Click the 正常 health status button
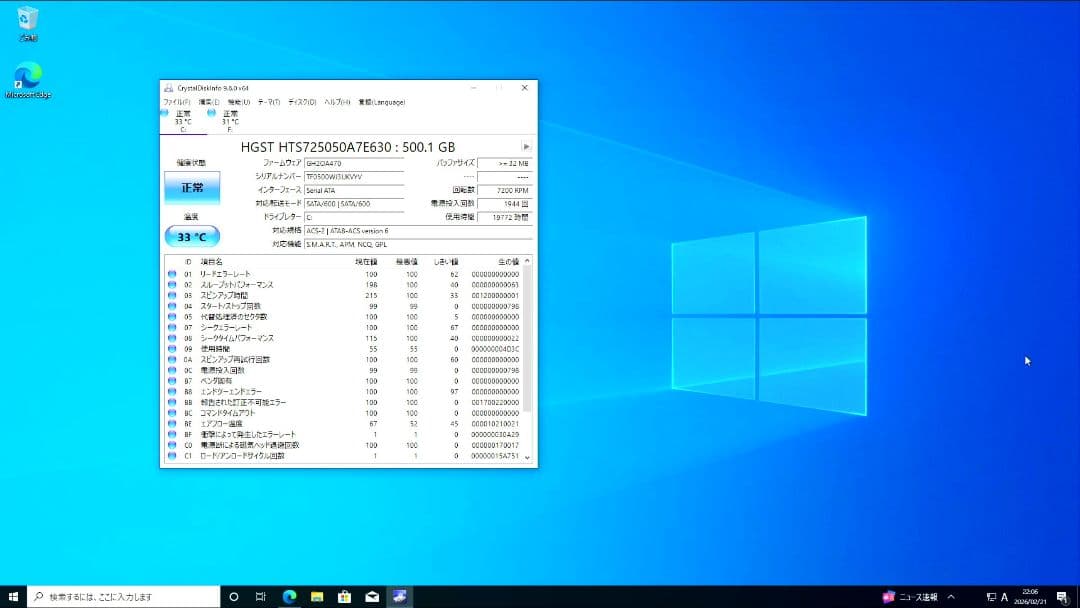The image size is (1080, 608). click(x=192, y=187)
